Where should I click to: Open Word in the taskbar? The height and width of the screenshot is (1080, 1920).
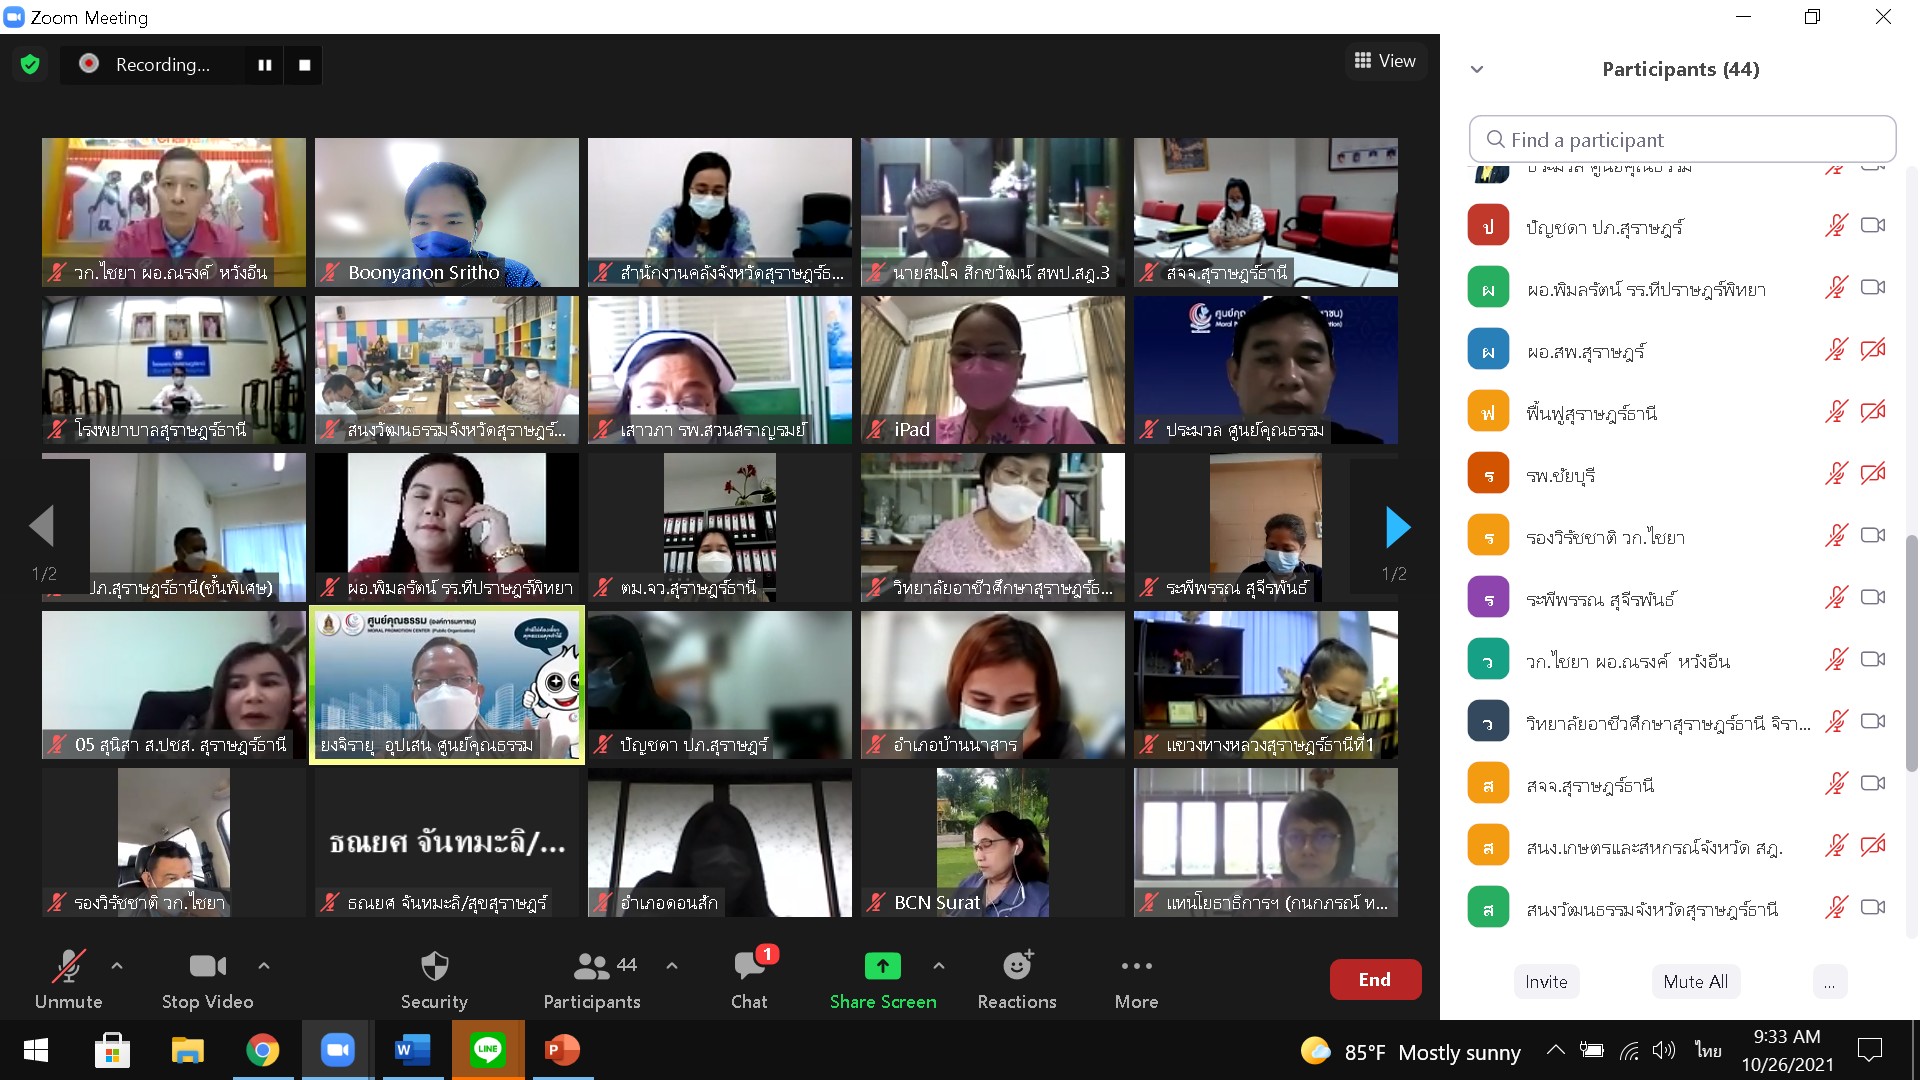[412, 1050]
